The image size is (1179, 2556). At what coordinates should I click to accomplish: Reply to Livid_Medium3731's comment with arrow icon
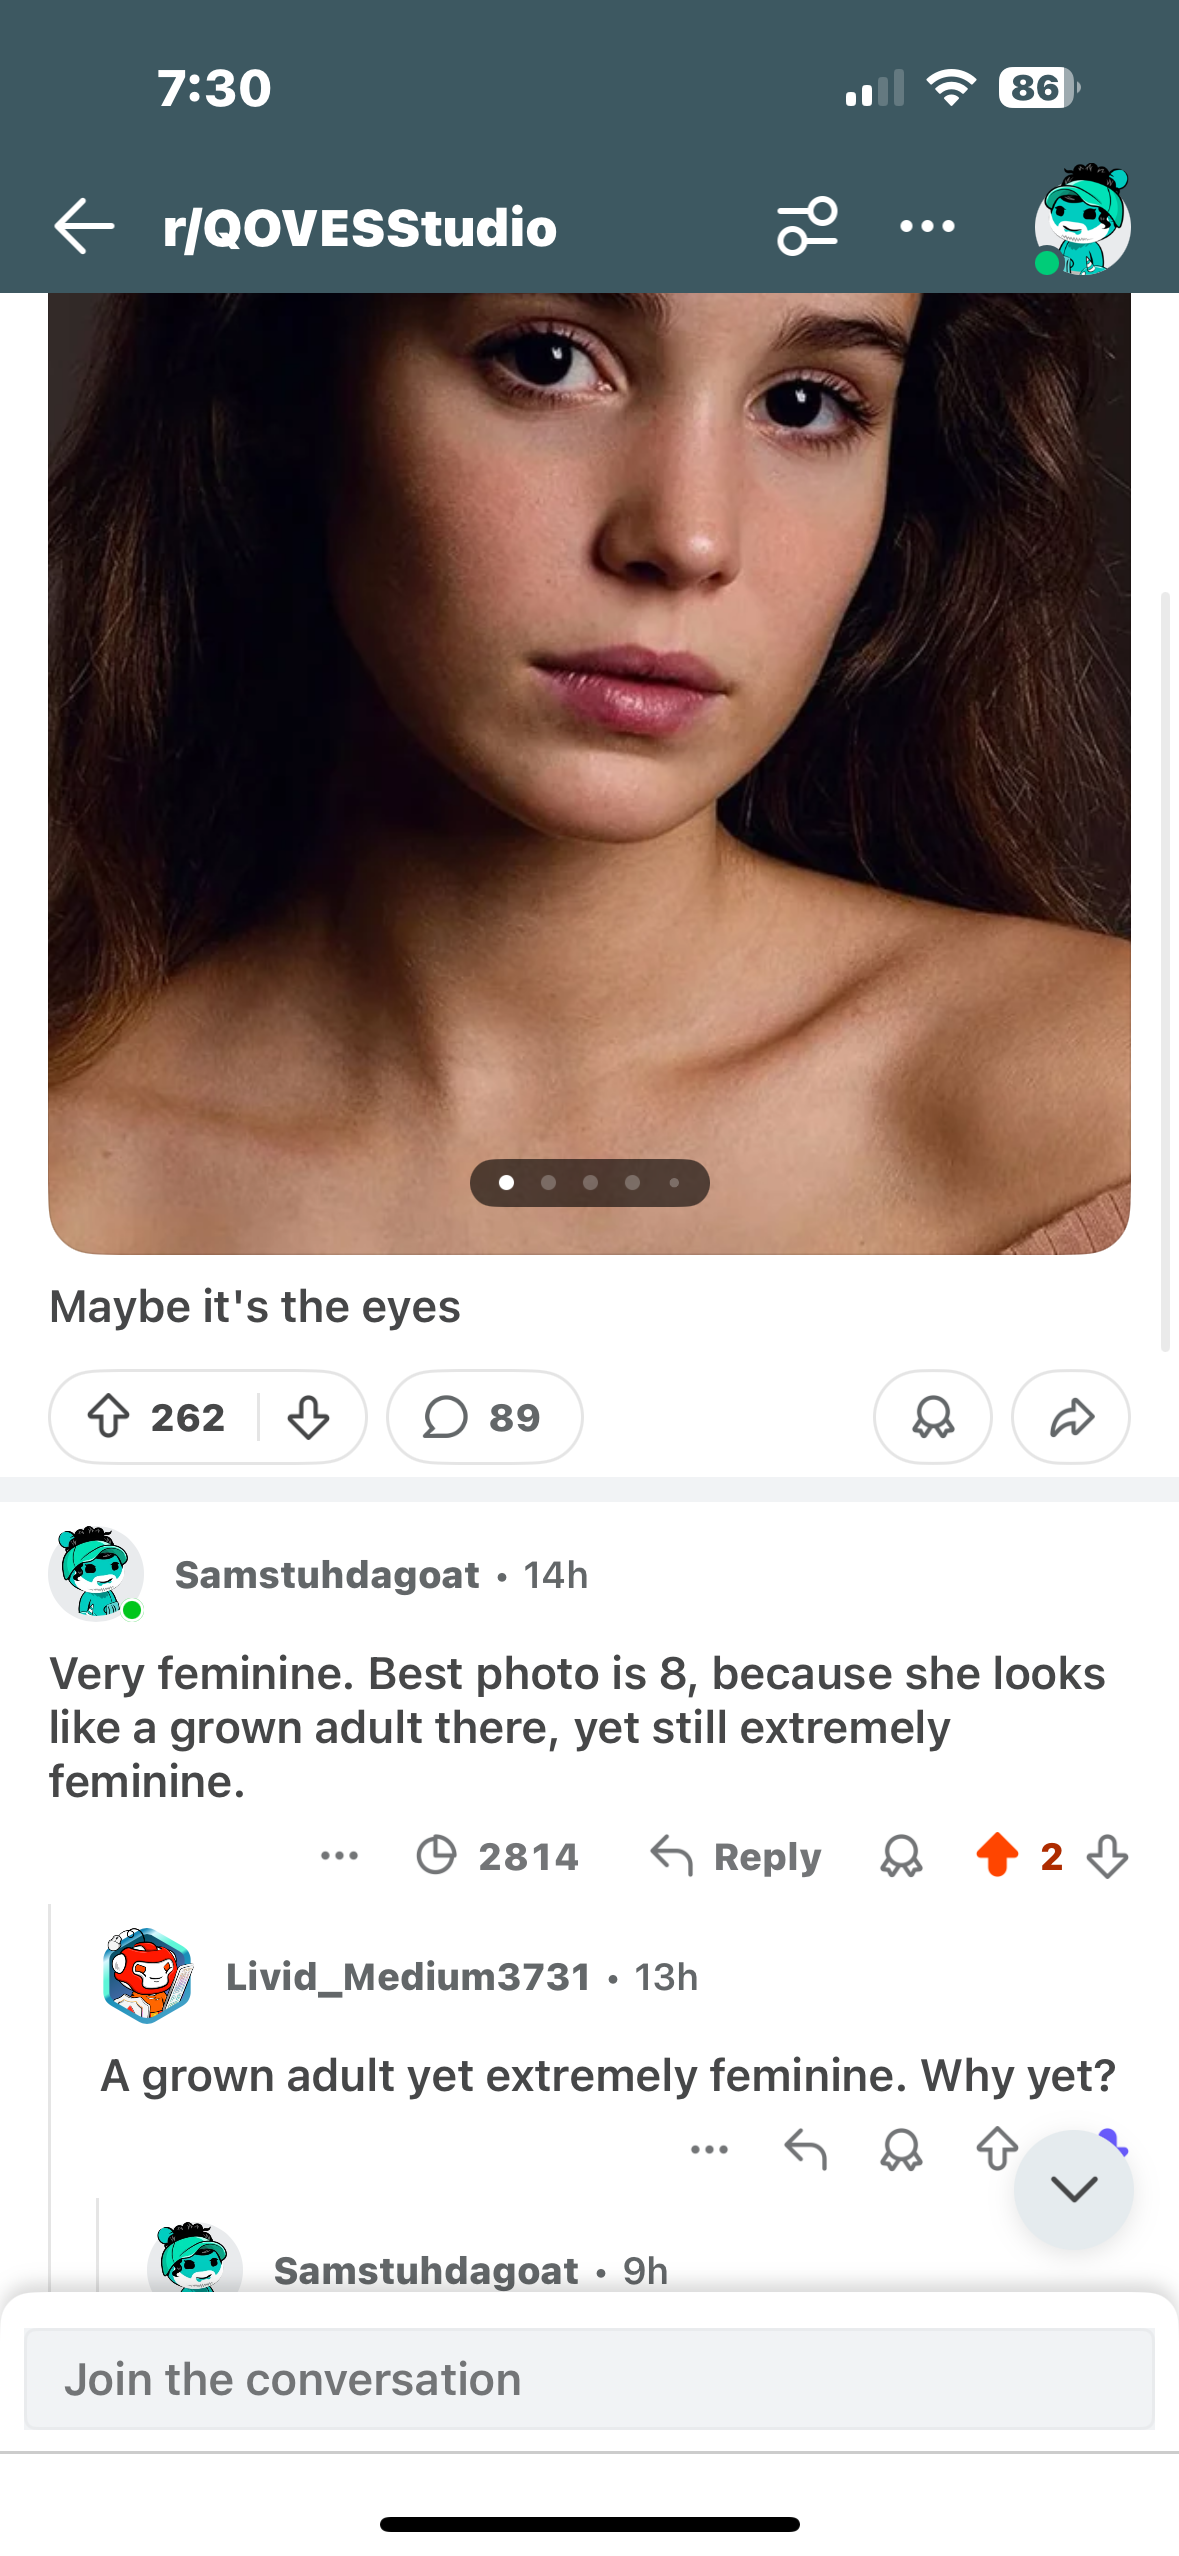pyautogui.click(x=806, y=2148)
